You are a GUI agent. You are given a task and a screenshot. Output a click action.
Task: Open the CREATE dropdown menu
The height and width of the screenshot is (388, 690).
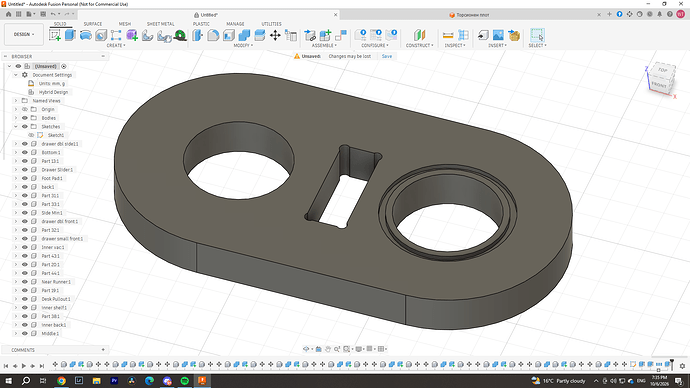click(116, 45)
